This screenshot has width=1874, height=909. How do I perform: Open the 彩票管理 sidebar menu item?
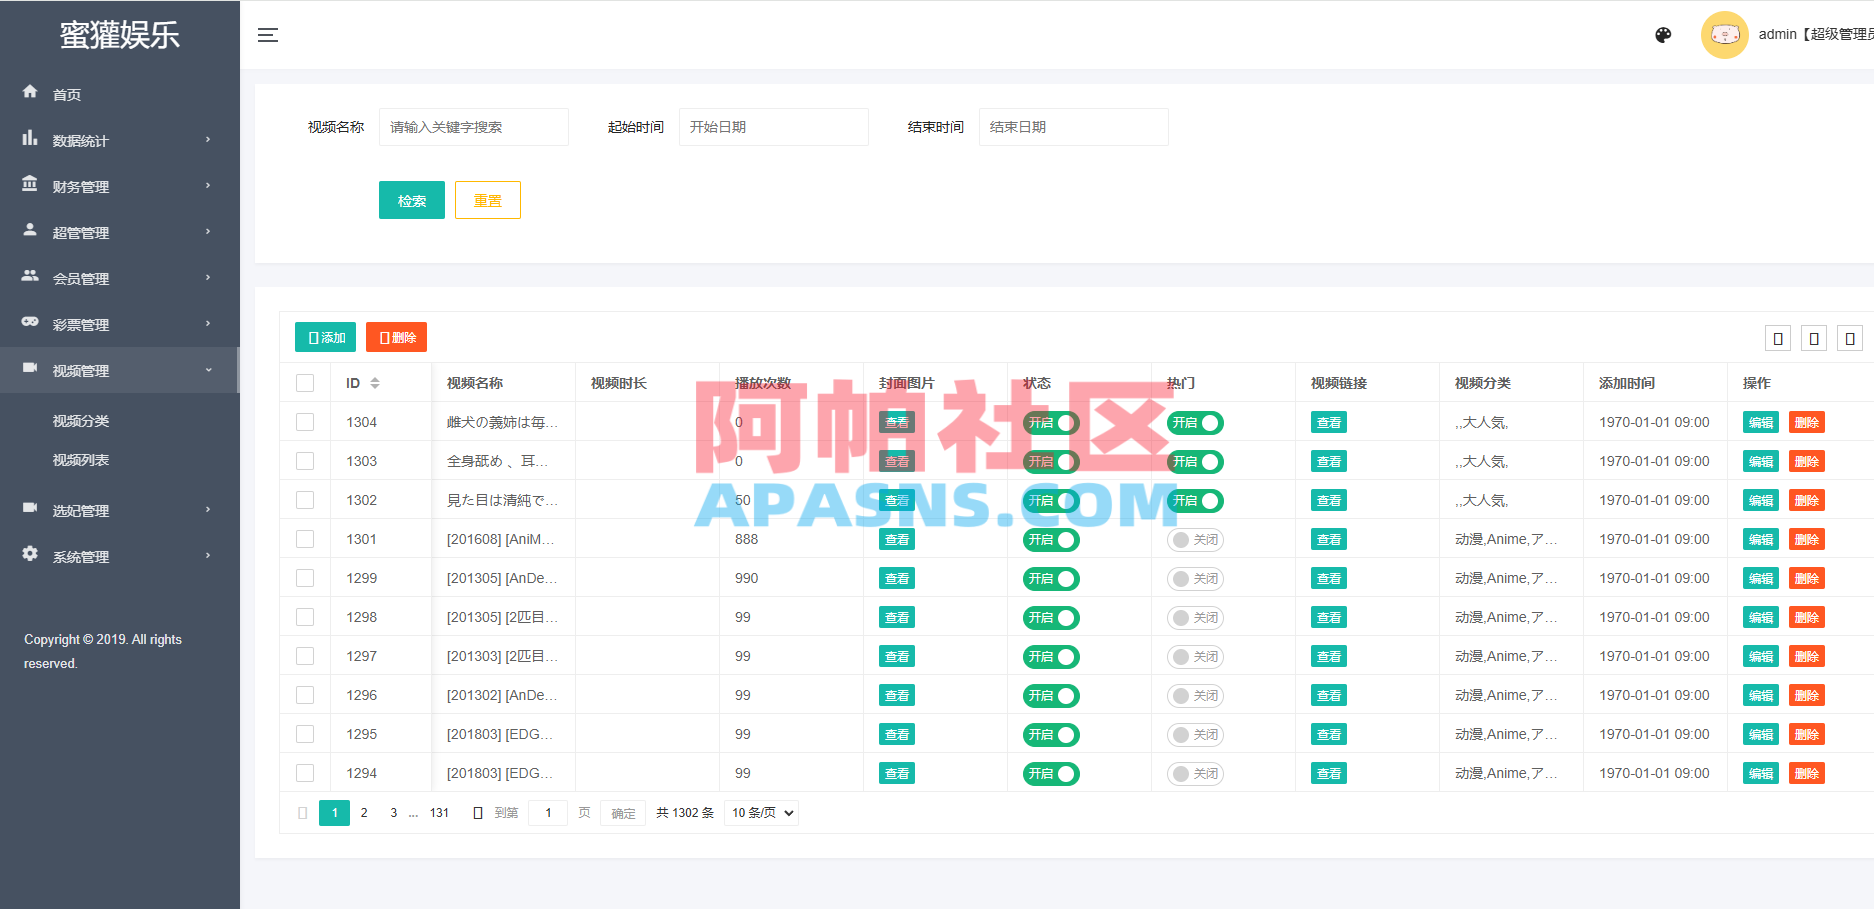click(x=81, y=323)
